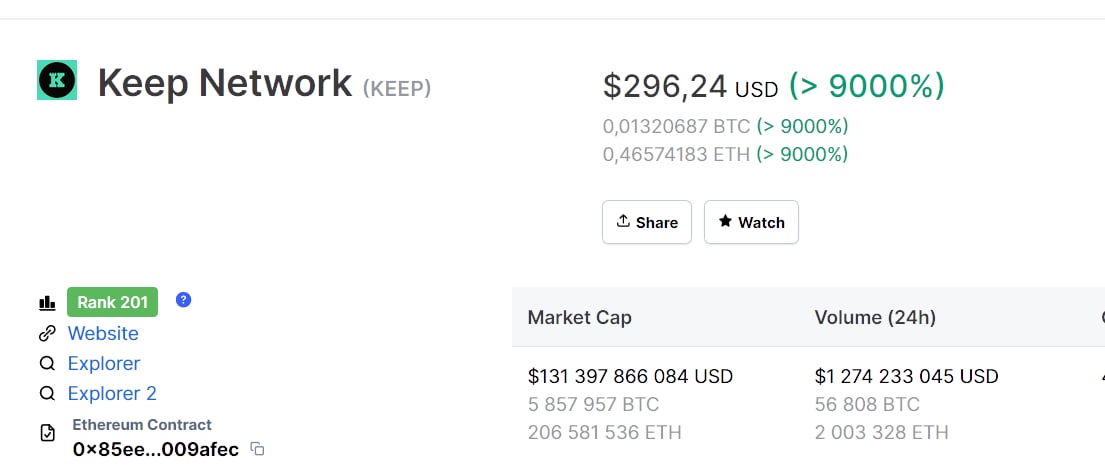This screenshot has width=1105, height=468.
Task: Click the green Rank 201 badge
Action: pyautogui.click(x=113, y=302)
